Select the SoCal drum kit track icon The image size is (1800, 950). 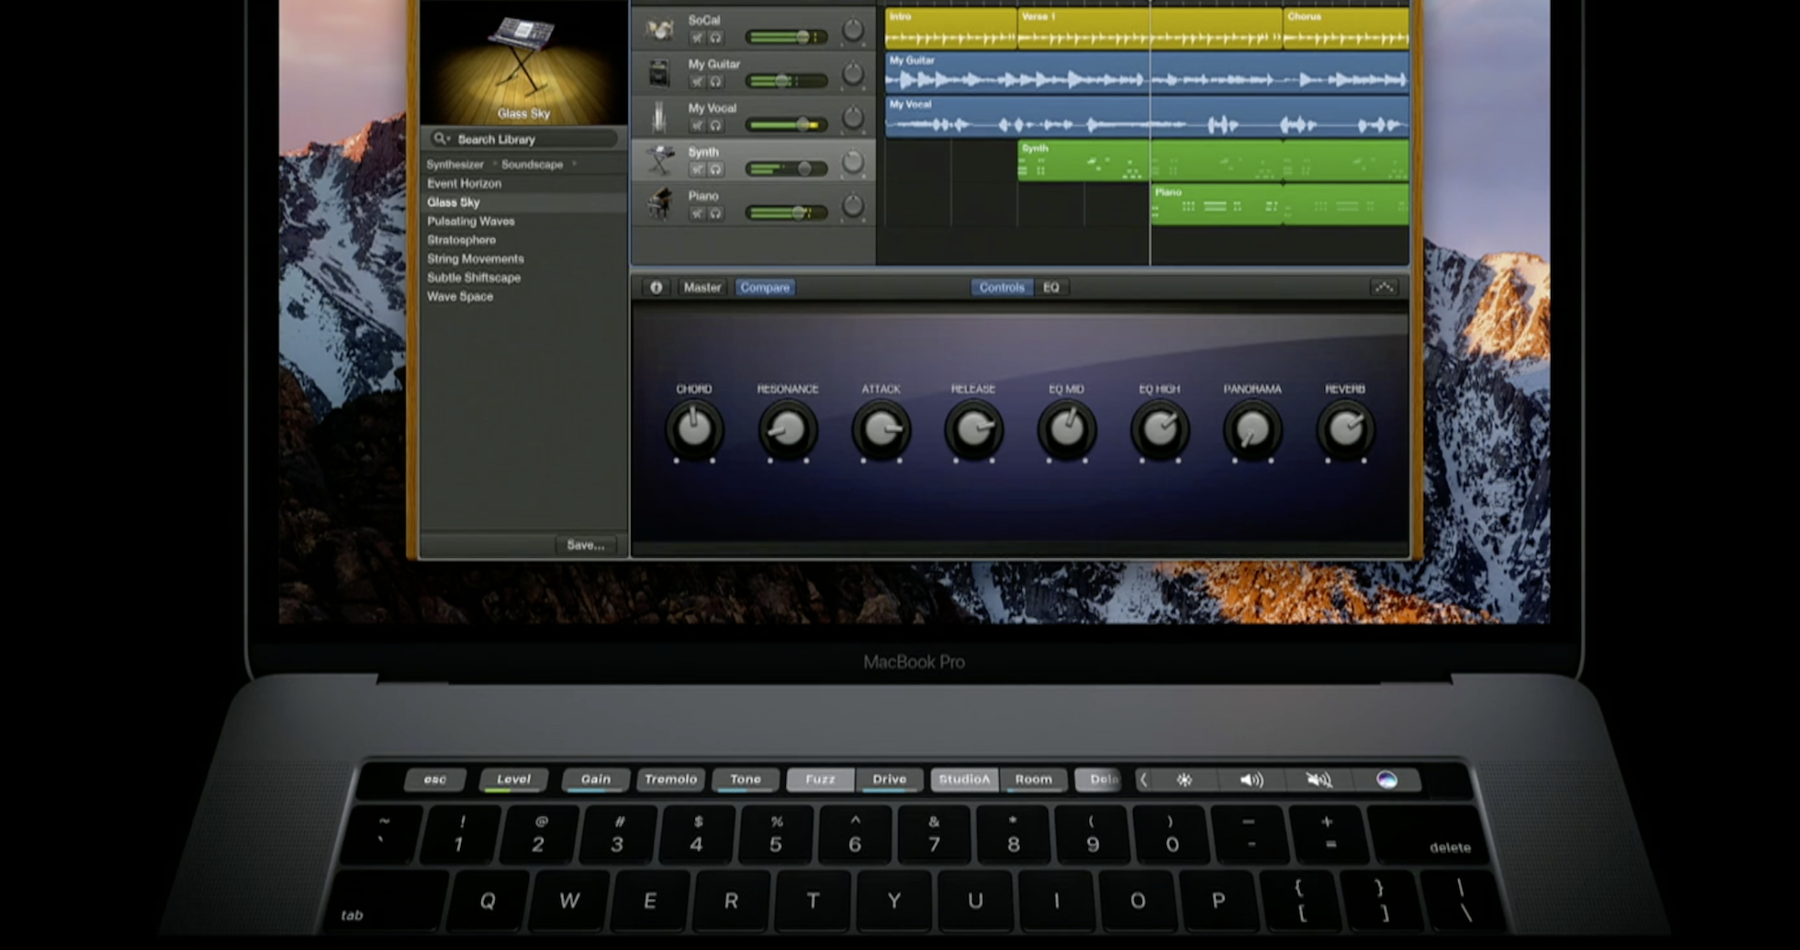(660, 30)
